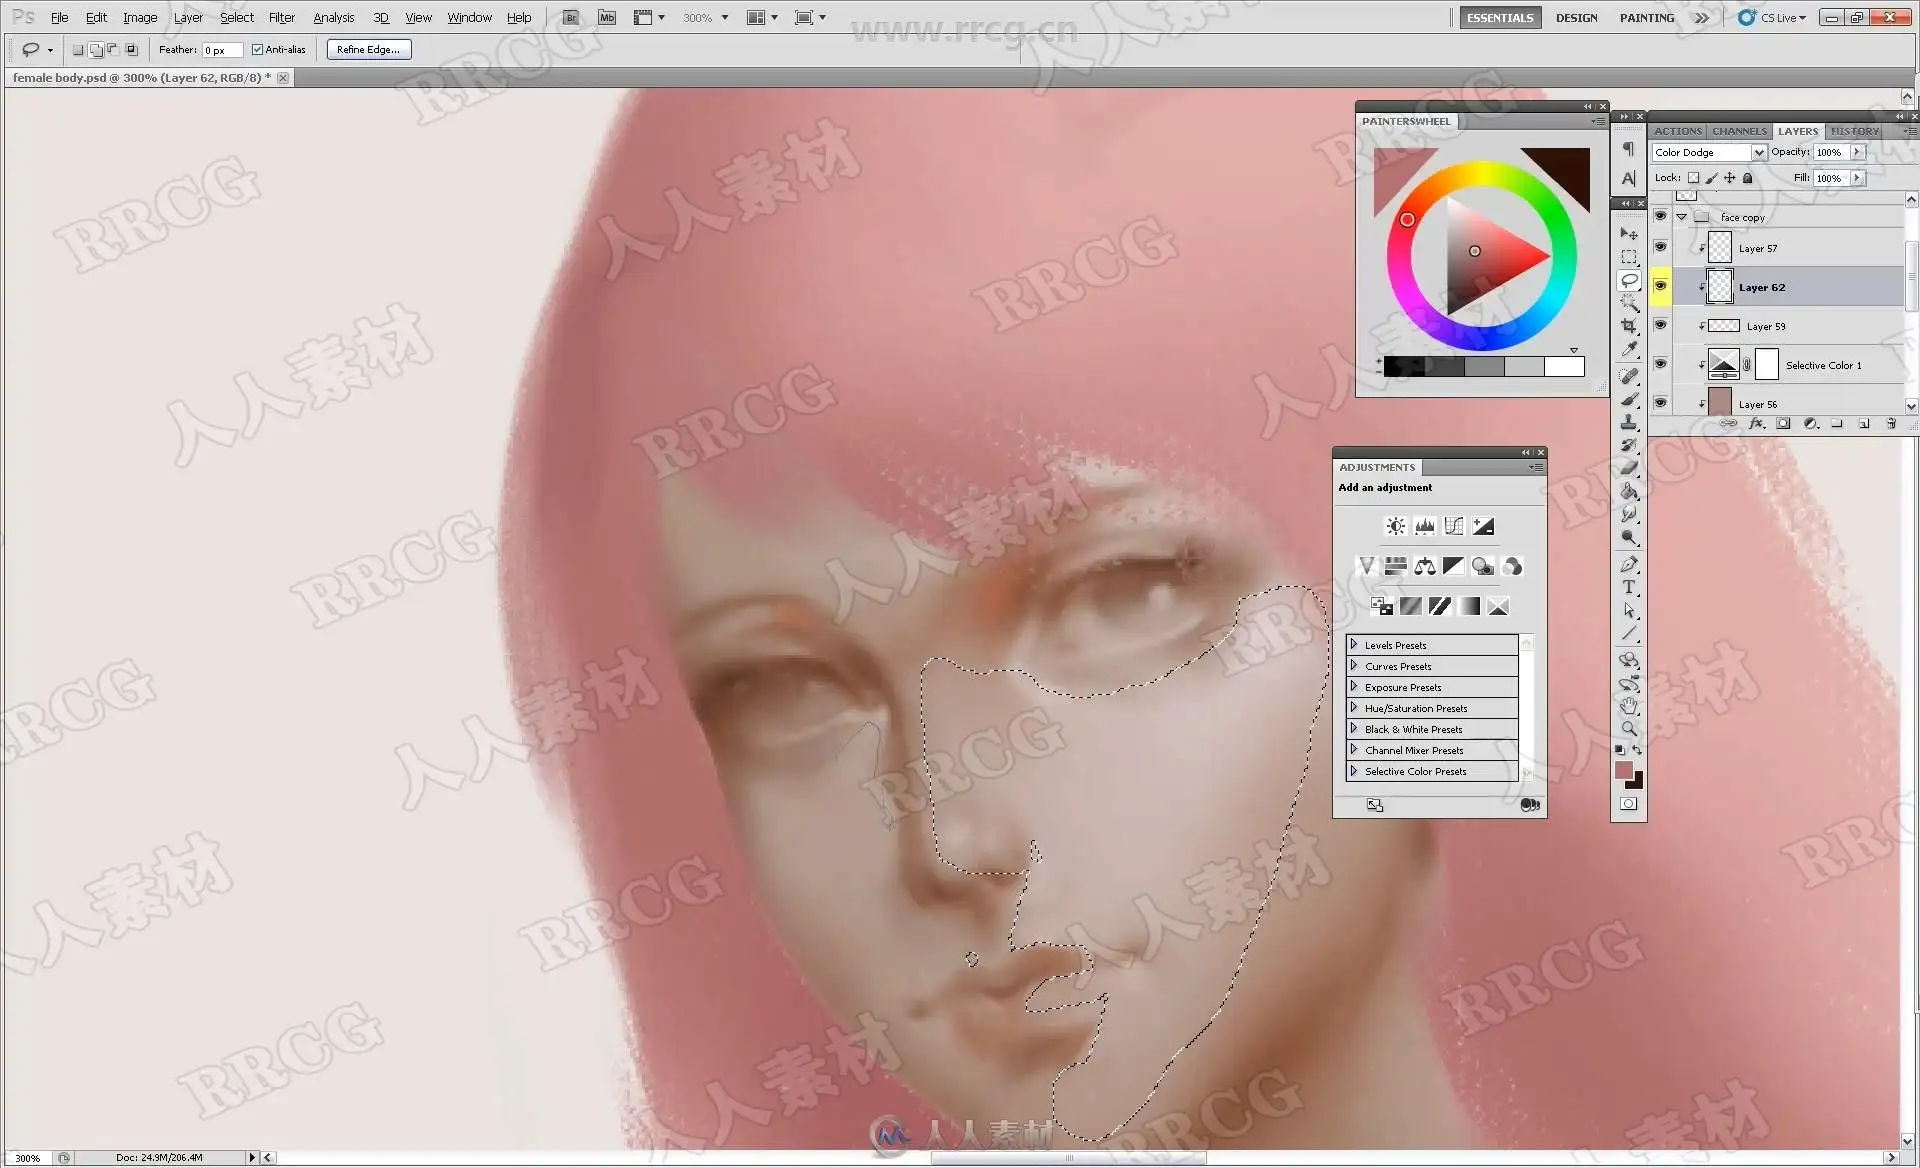Uncheck the Anti-alias checkbox
The width and height of the screenshot is (1920, 1168).
tap(257, 49)
